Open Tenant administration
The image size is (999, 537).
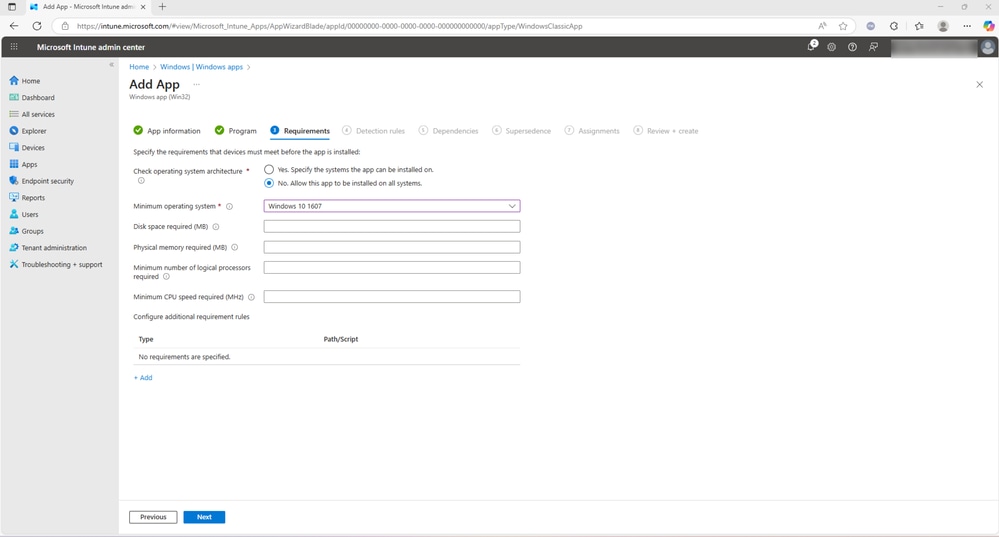point(48,247)
